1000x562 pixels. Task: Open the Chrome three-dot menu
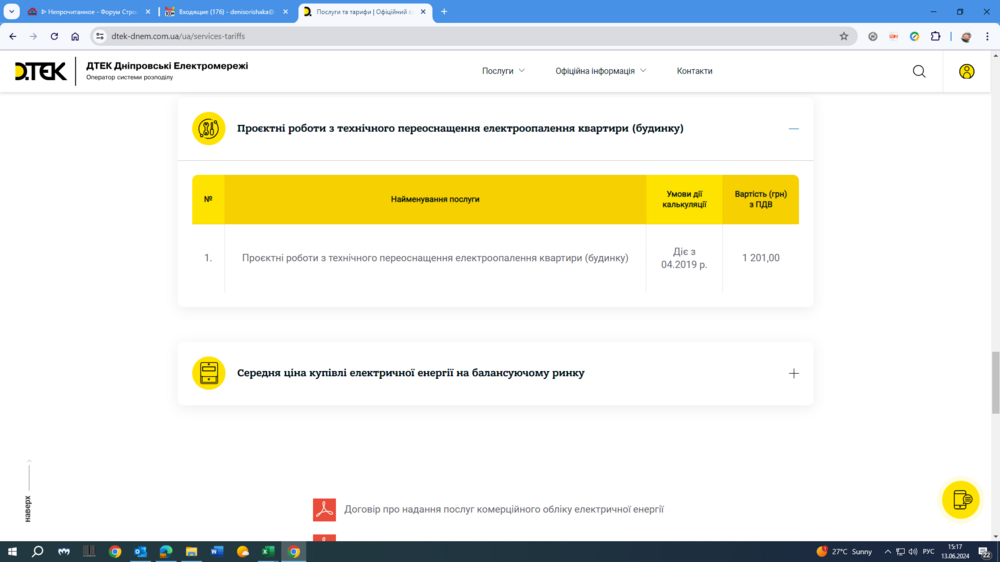click(x=987, y=36)
